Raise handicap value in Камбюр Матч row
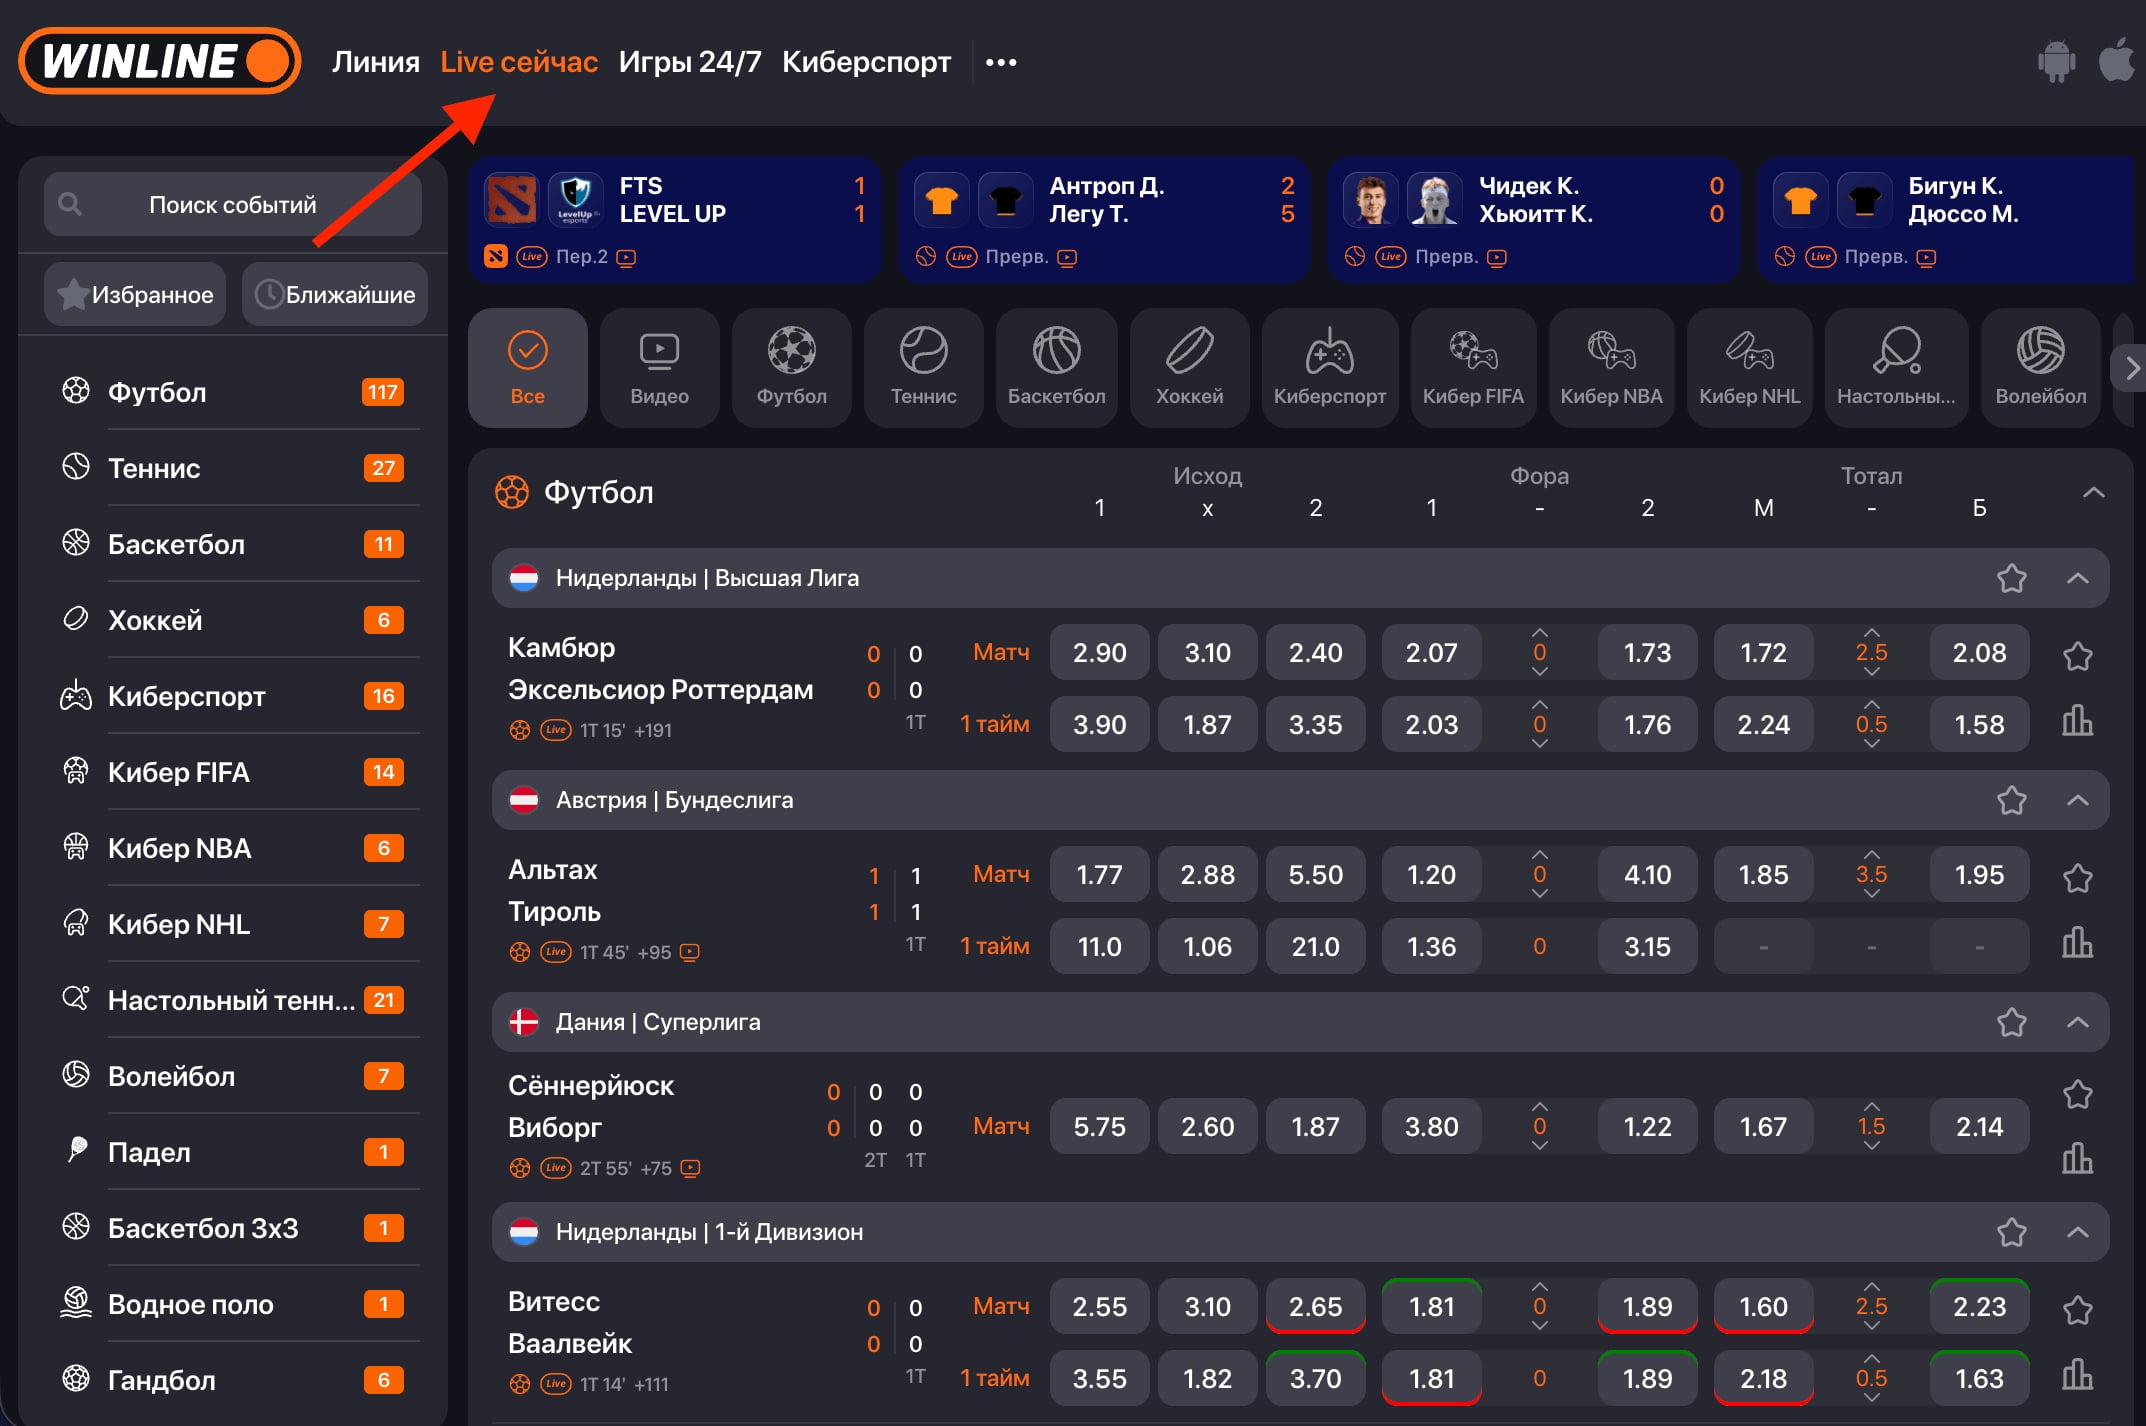This screenshot has width=2146, height=1426. tap(1540, 633)
